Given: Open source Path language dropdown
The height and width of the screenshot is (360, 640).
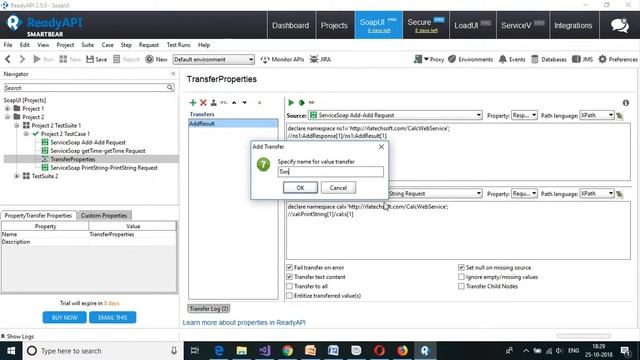Looking at the screenshot, I should tap(597, 116).
